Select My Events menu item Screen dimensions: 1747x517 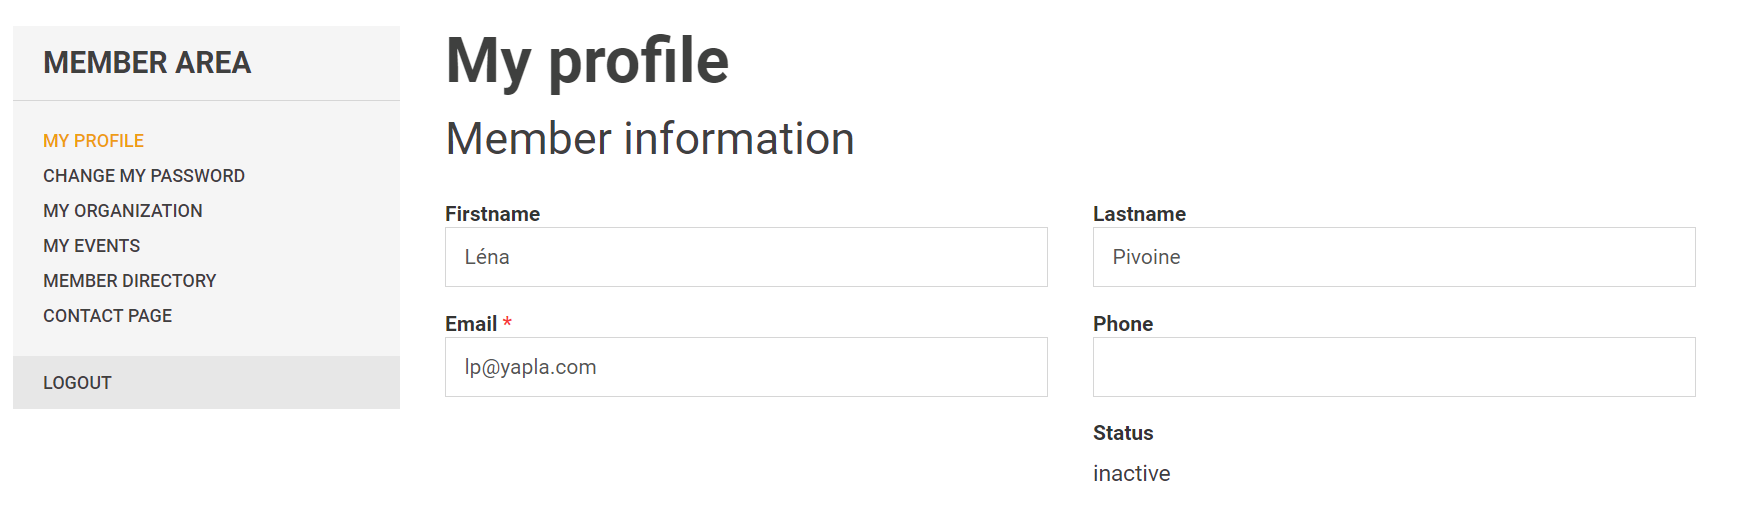(x=91, y=246)
